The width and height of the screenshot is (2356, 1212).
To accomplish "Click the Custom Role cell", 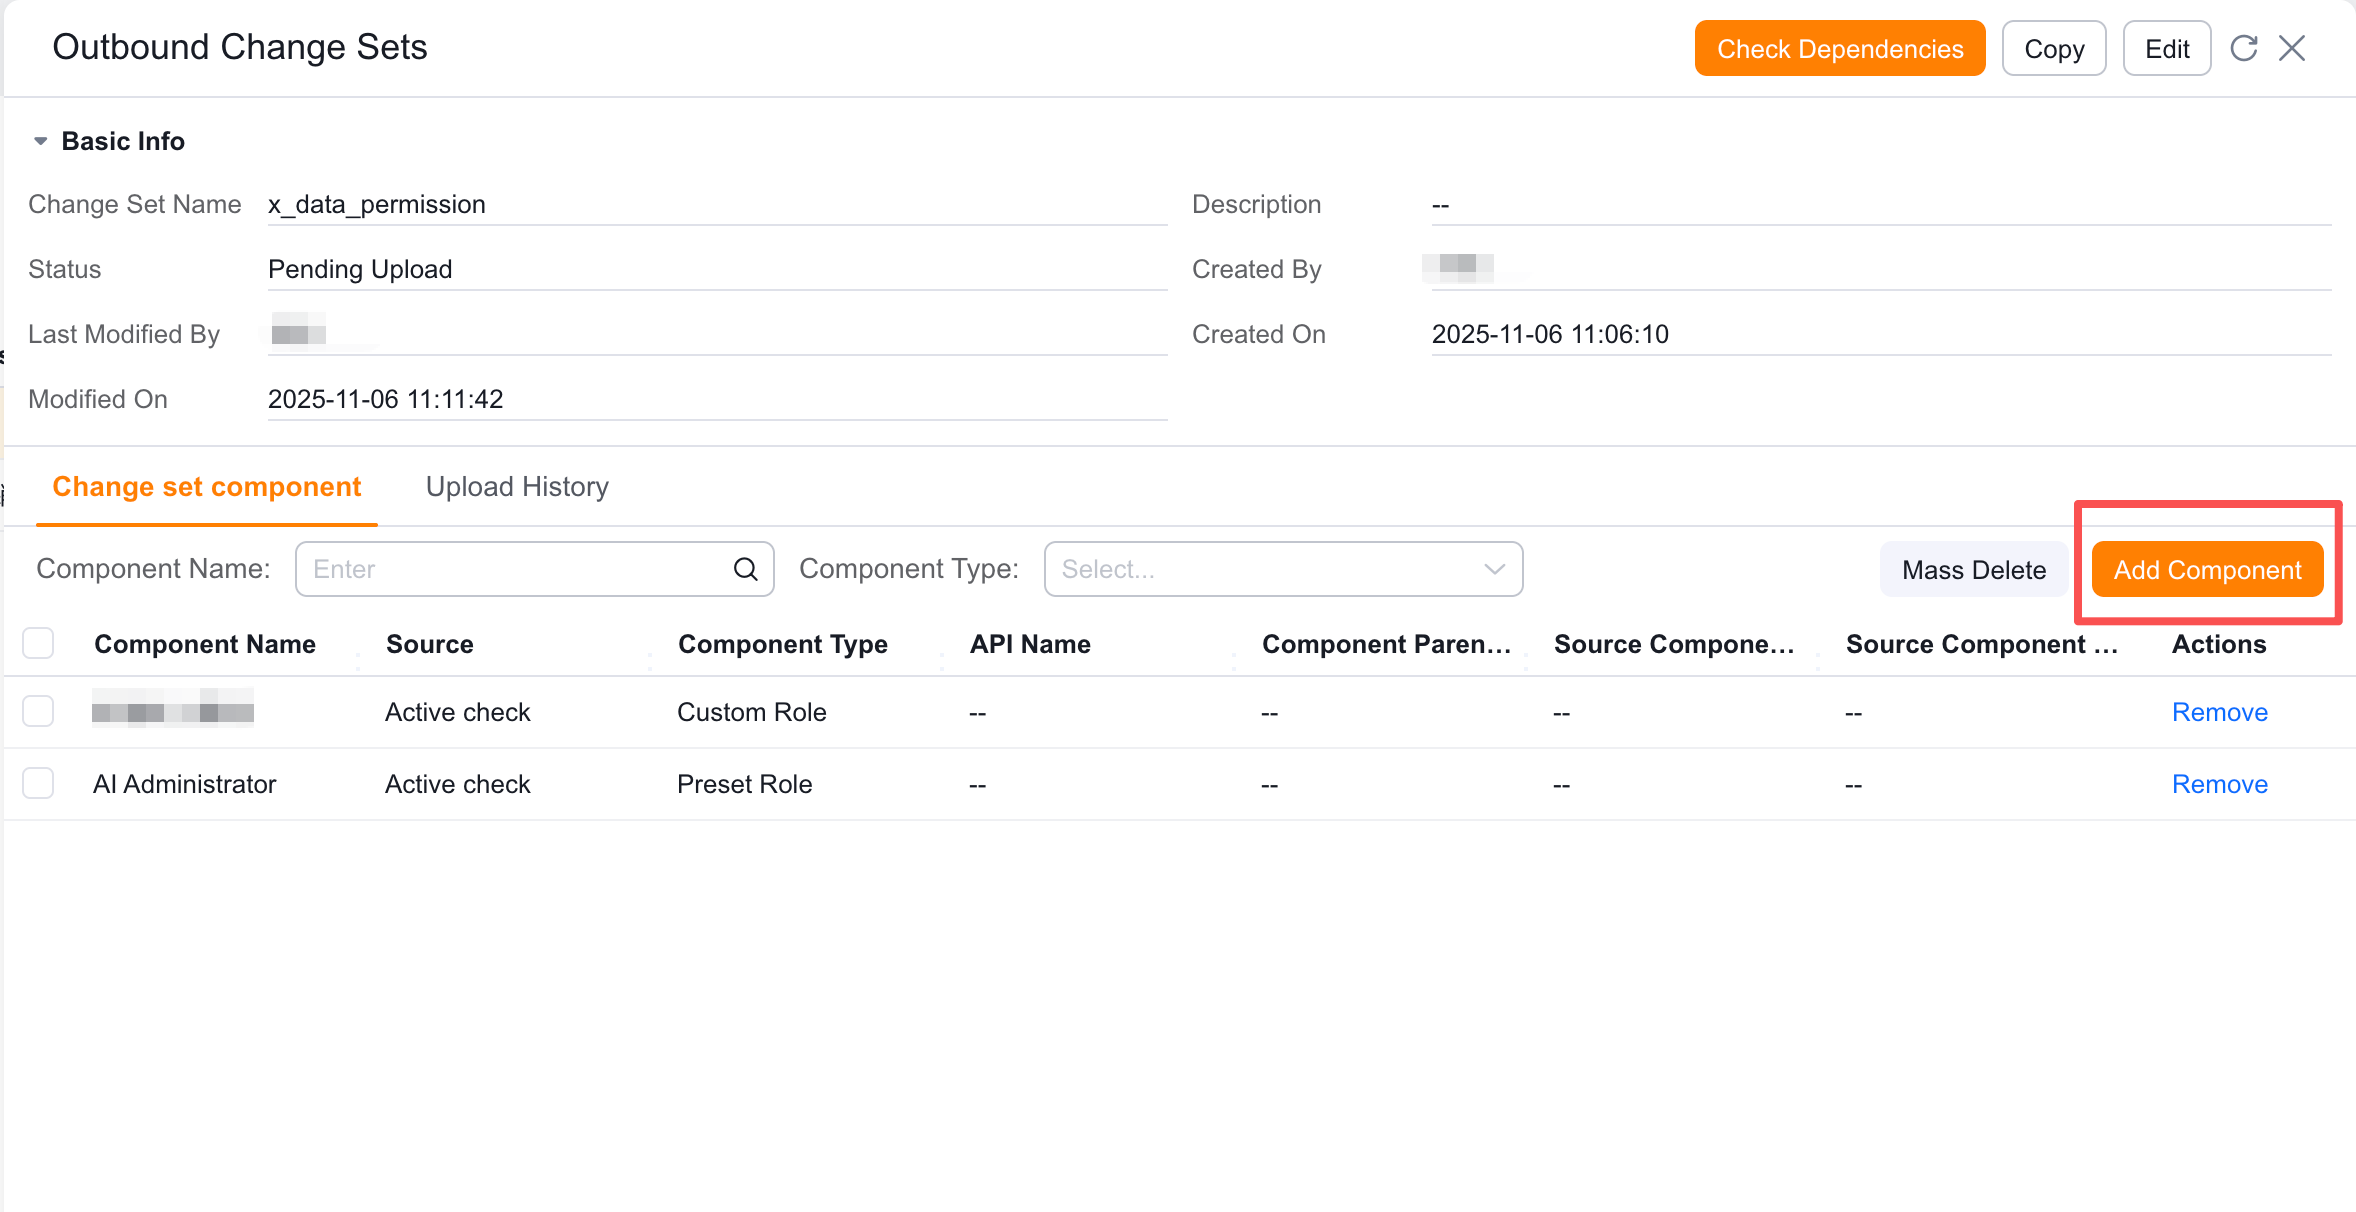I will pyautogui.click(x=752, y=712).
